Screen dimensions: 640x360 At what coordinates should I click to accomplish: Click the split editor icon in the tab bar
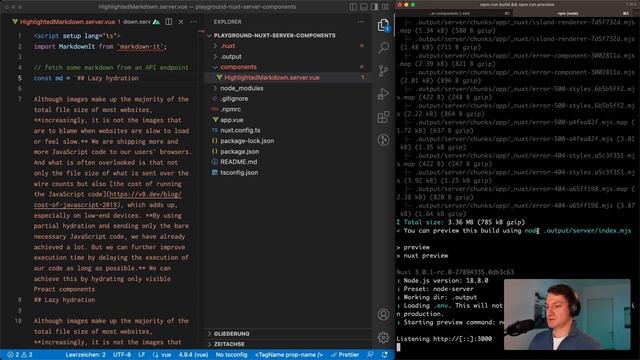[169, 22]
